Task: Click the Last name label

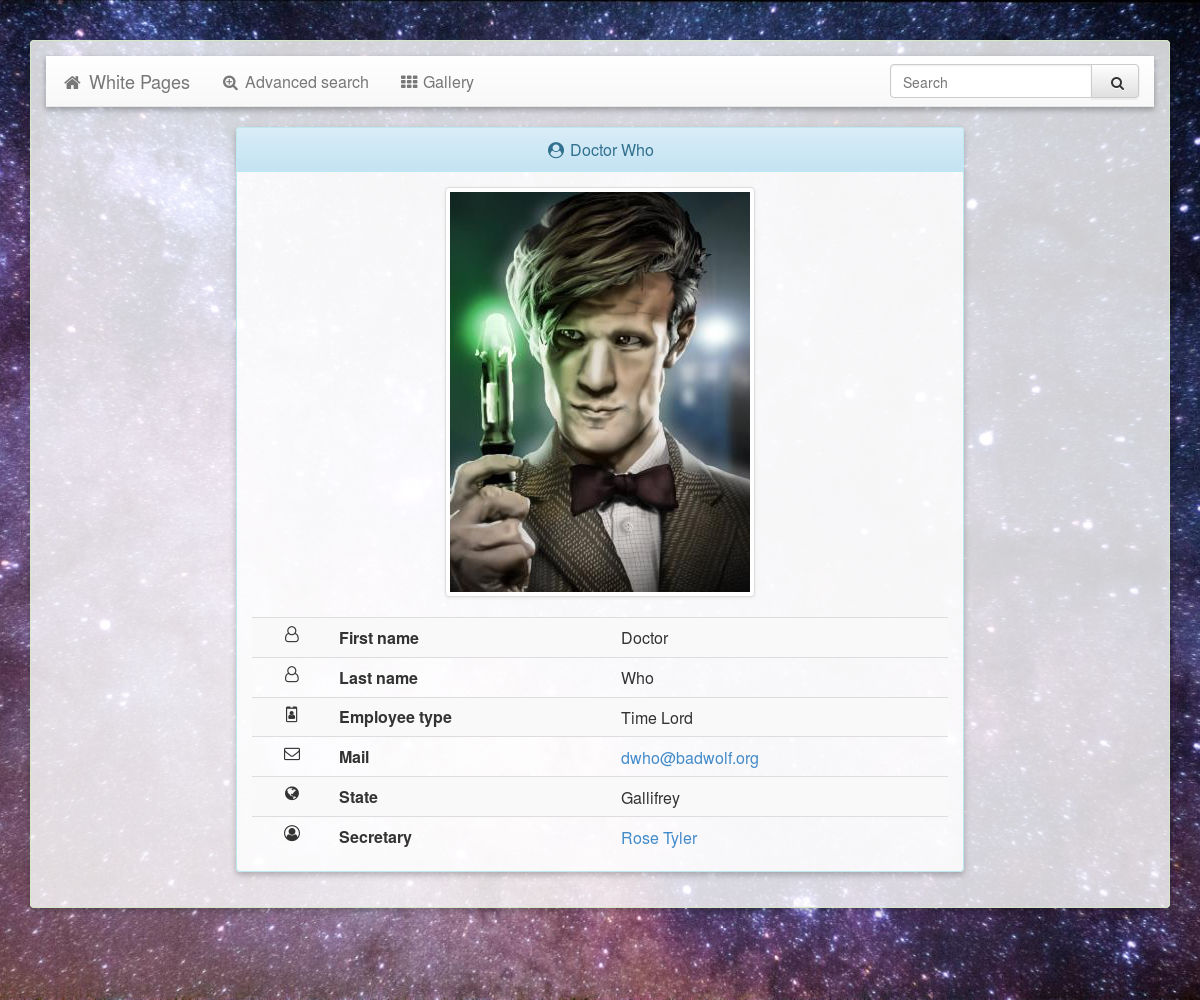Action: pyautogui.click(x=378, y=678)
